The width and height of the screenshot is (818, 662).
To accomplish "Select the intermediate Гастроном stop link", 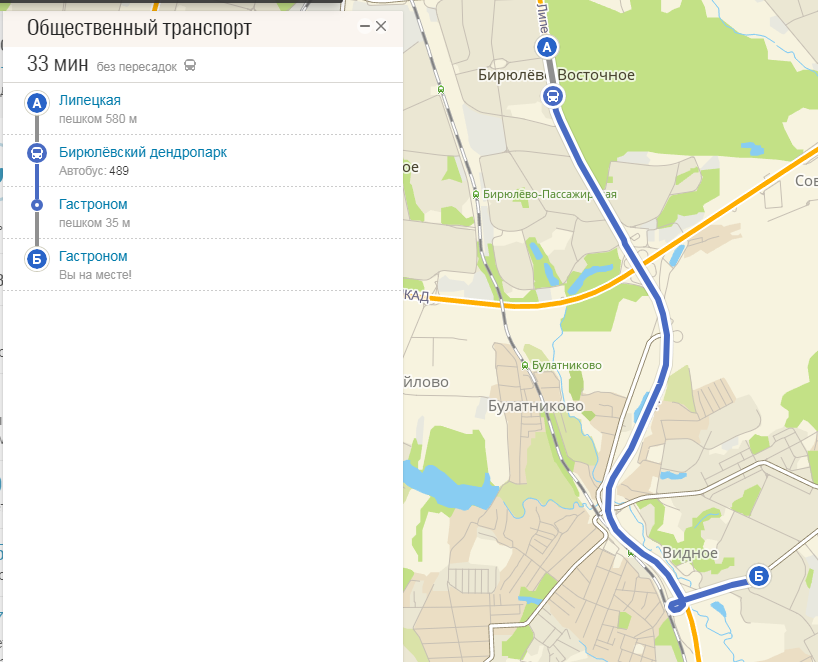I will [x=93, y=204].
